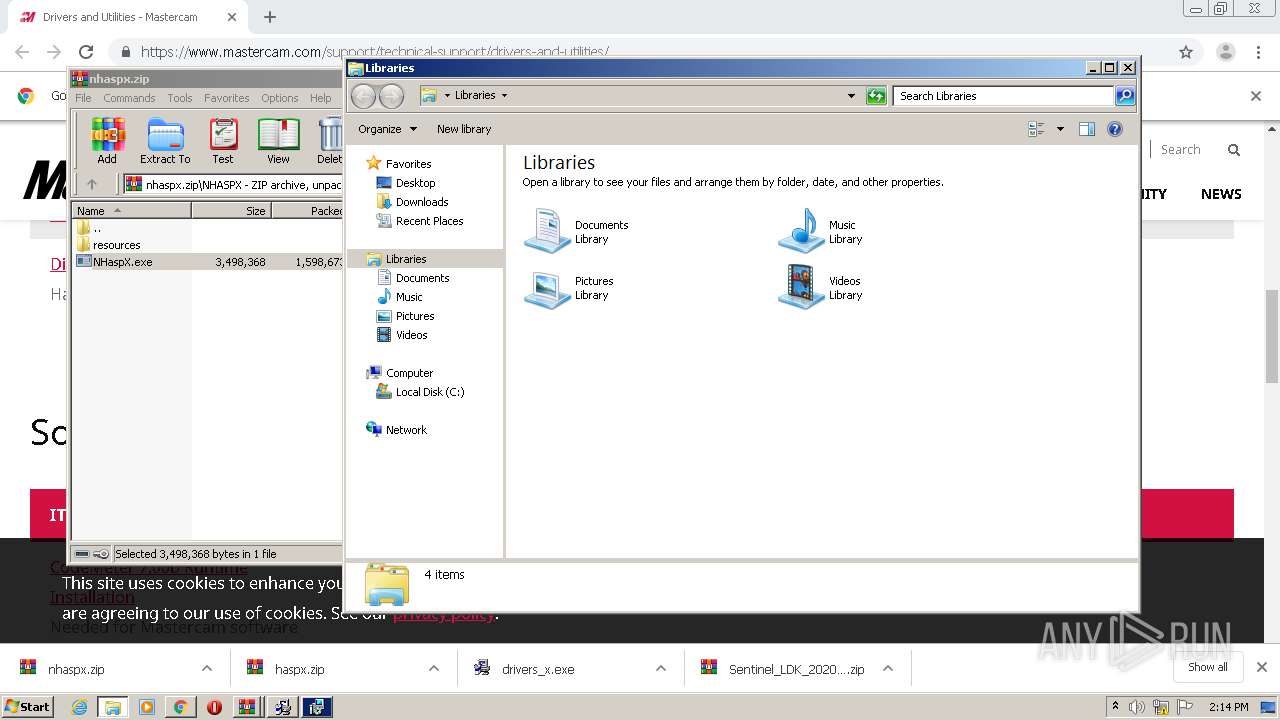Open the view options dropdown arrow
This screenshot has width=1280, height=720.
(x=1060, y=129)
